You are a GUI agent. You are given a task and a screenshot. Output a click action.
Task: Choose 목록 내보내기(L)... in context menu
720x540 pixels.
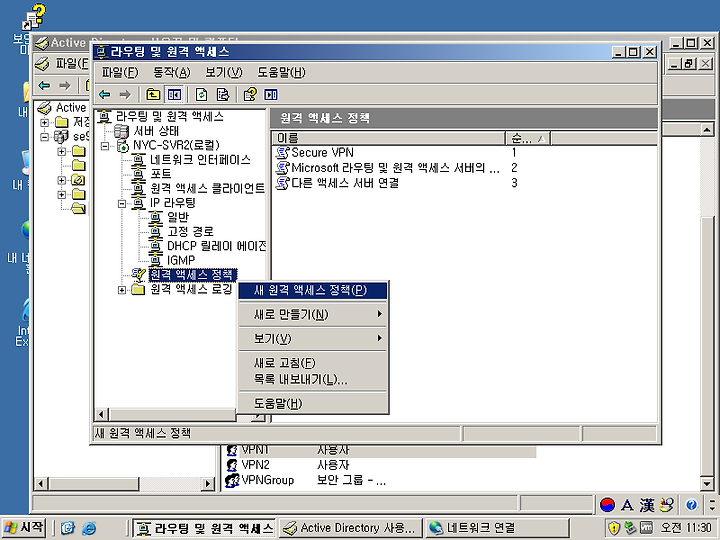(x=313, y=379)
